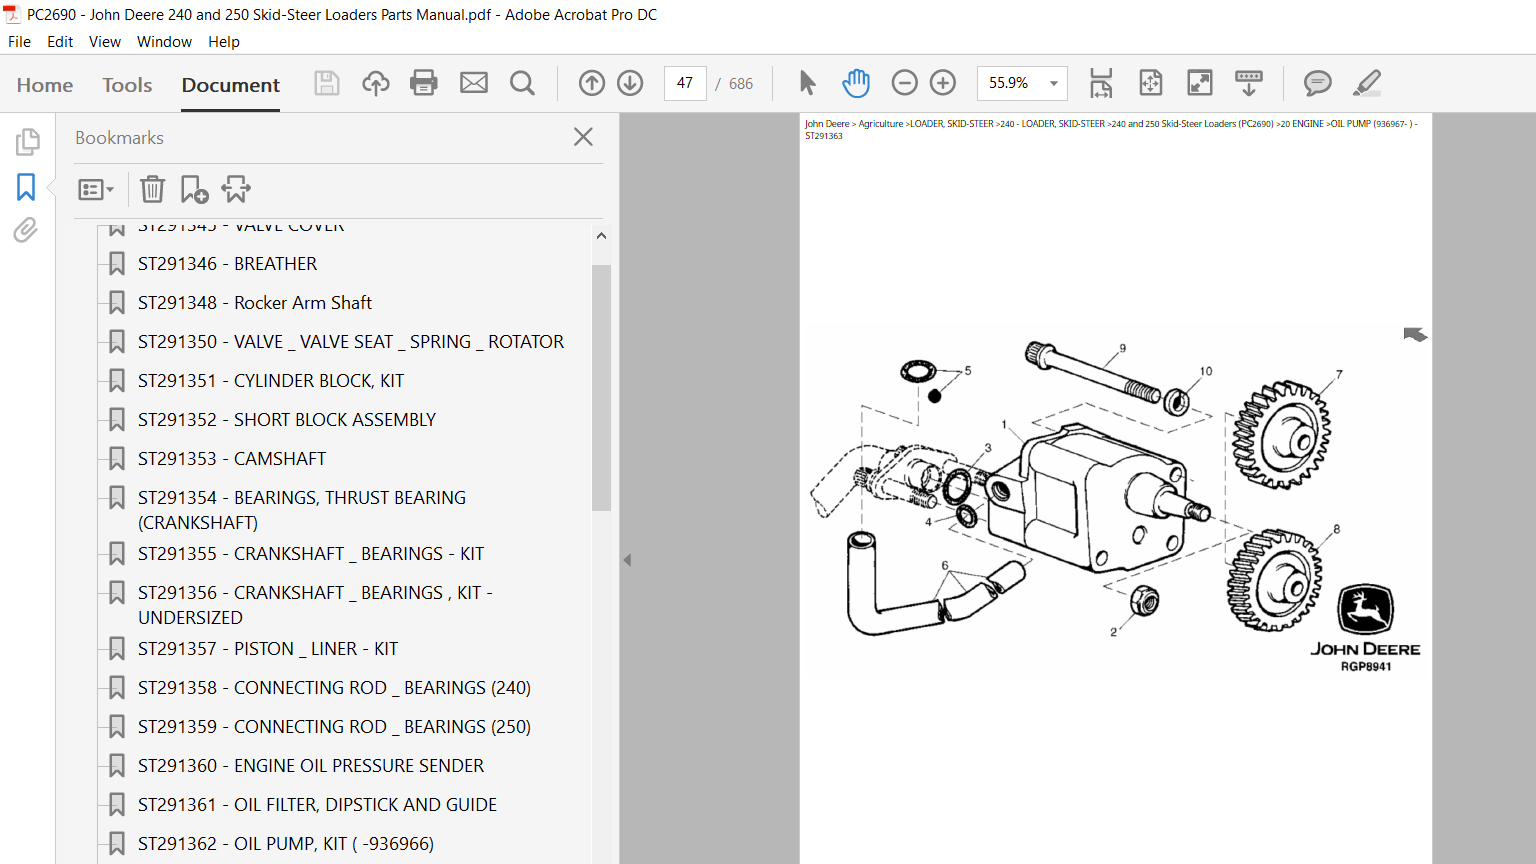Open the Edit menu
This screenshot has width=1536, height=864.
point(60,41)
